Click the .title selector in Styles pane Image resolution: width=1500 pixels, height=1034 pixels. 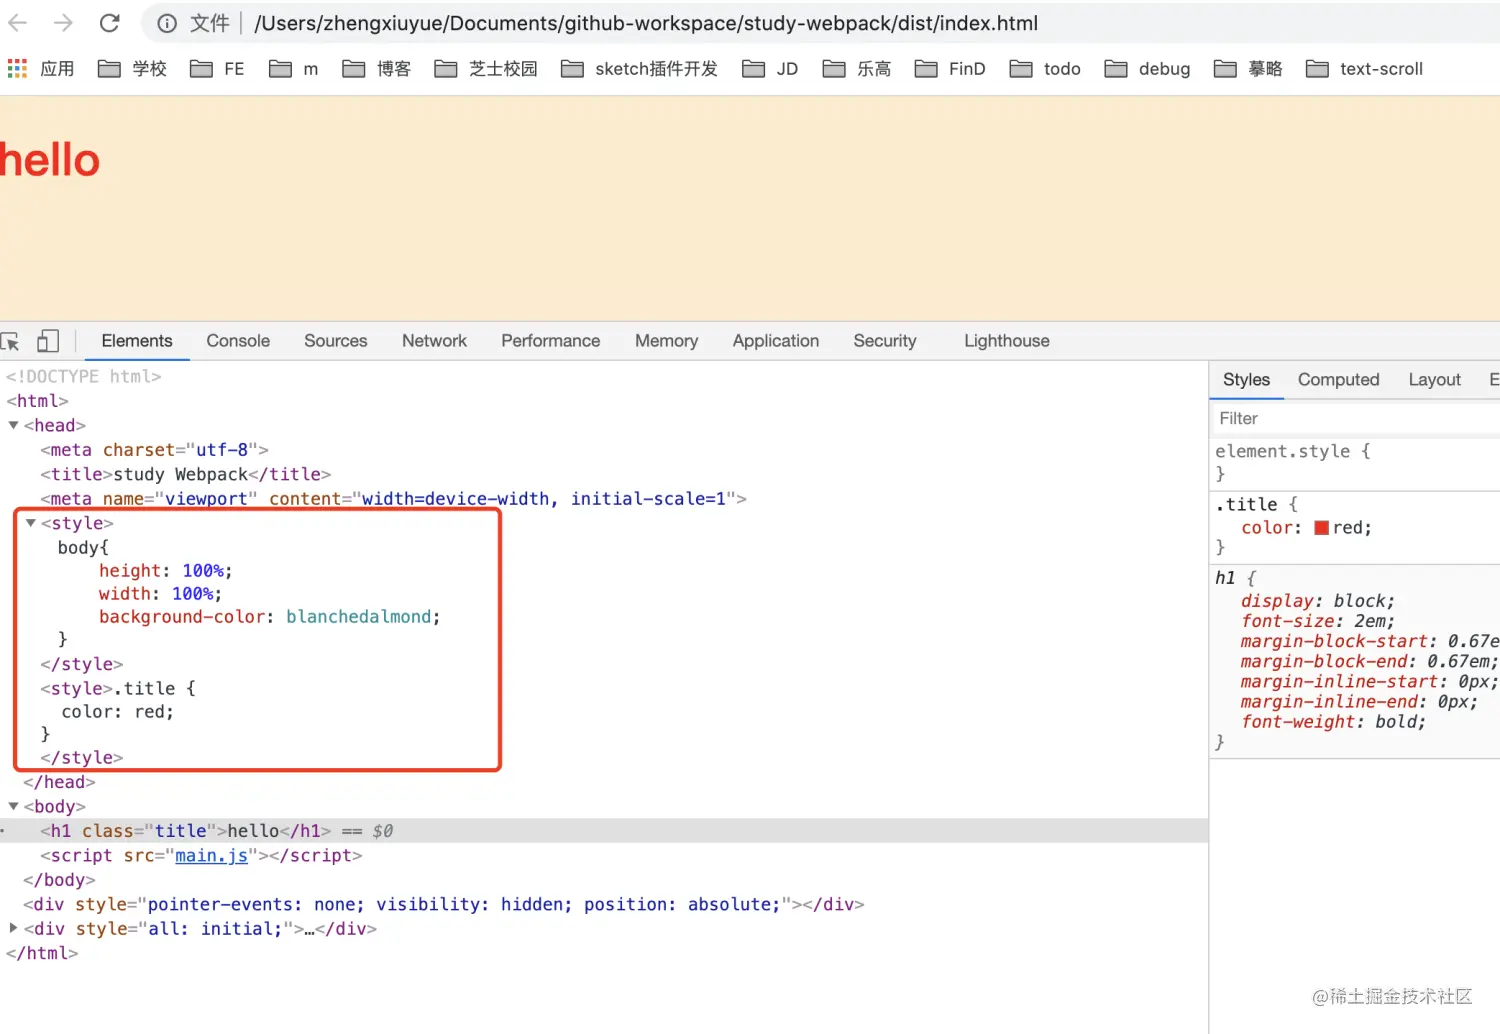point(1246,504)
